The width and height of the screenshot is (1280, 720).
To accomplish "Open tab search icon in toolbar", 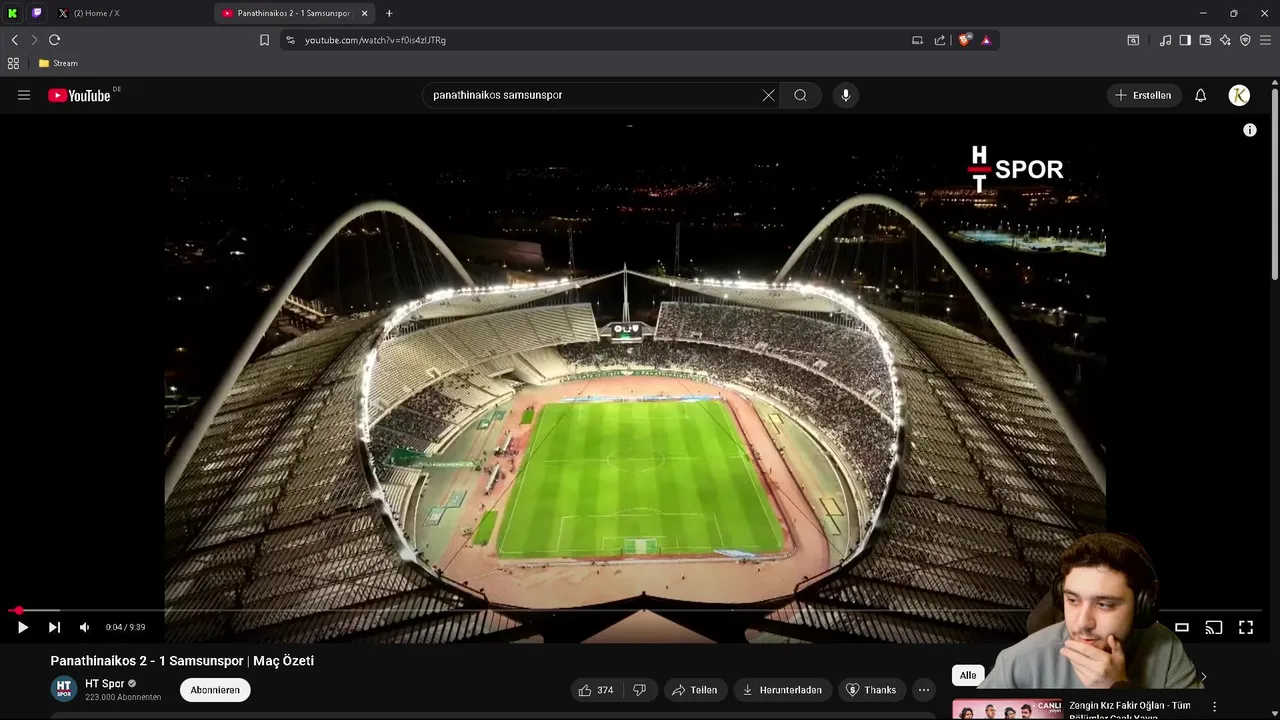I will point(1133,40).
